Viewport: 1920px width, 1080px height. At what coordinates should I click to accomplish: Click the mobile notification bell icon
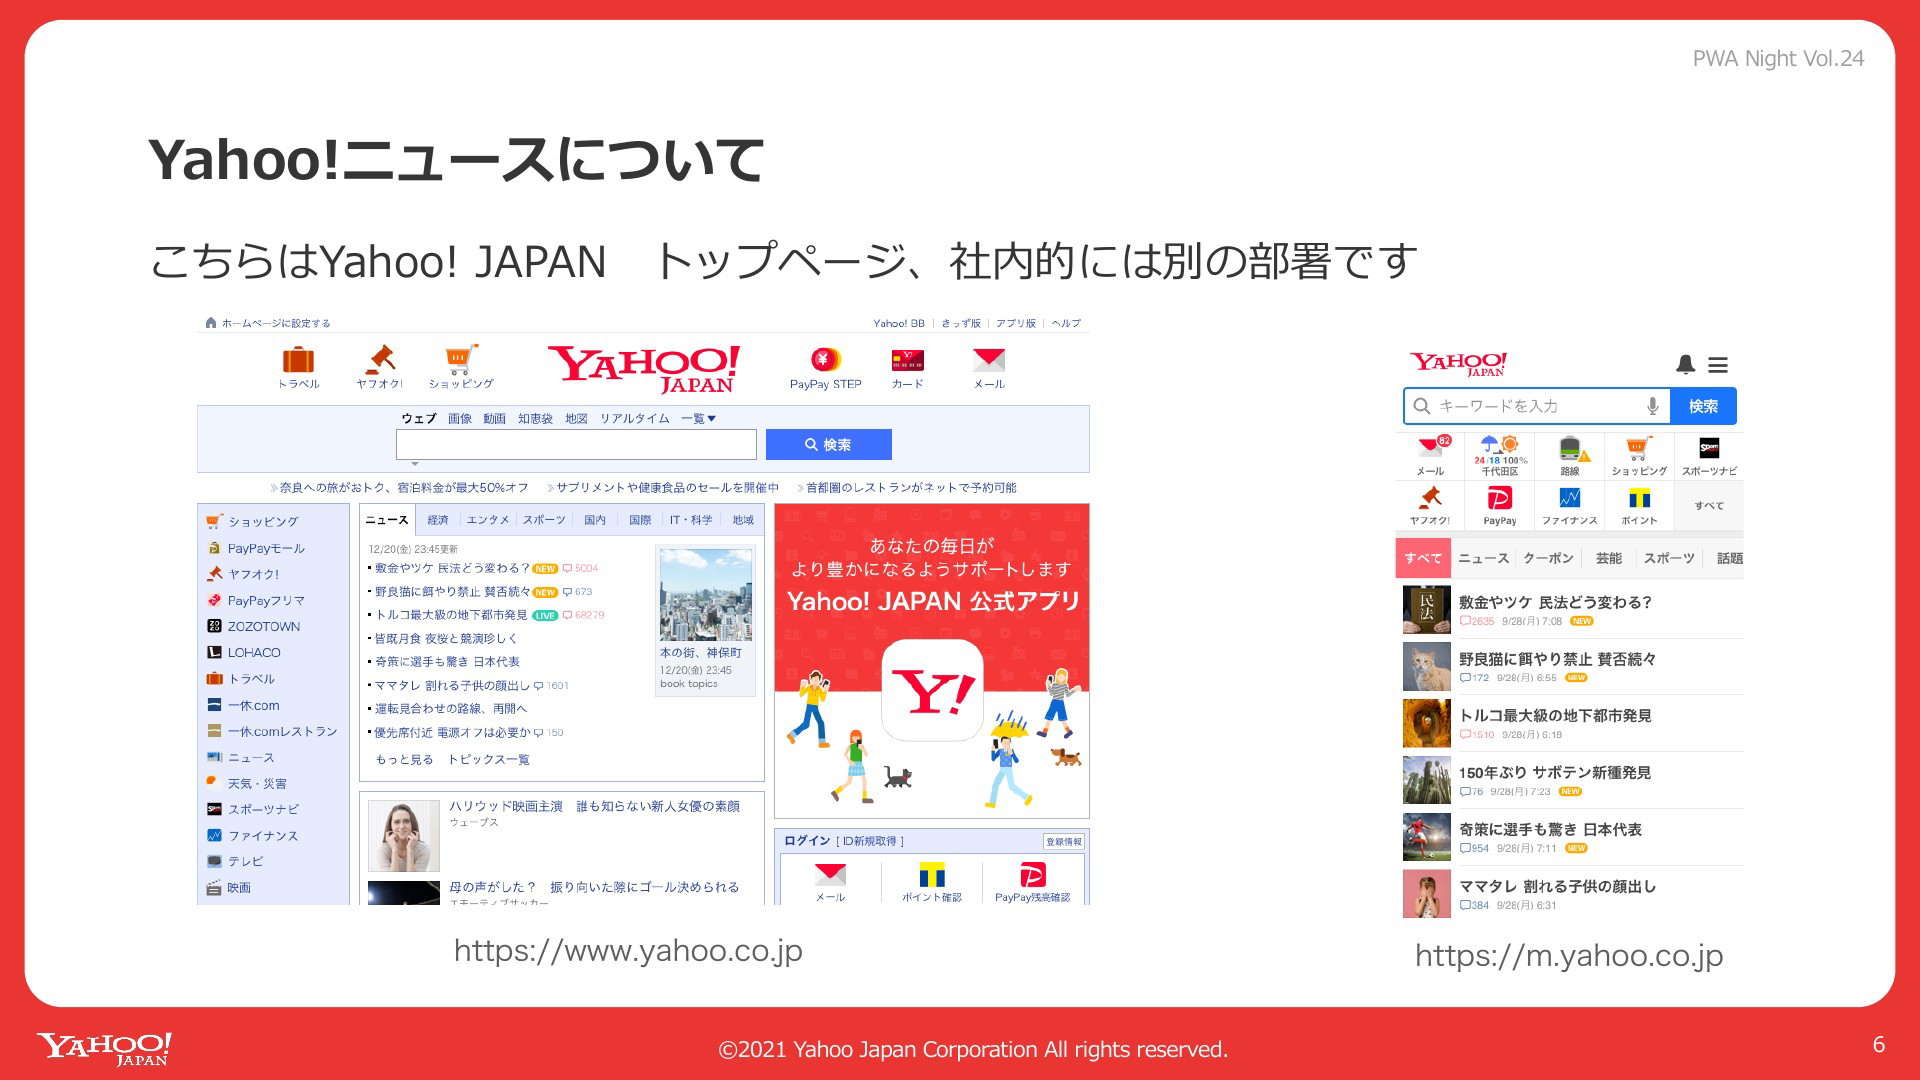coord(1685,365)
